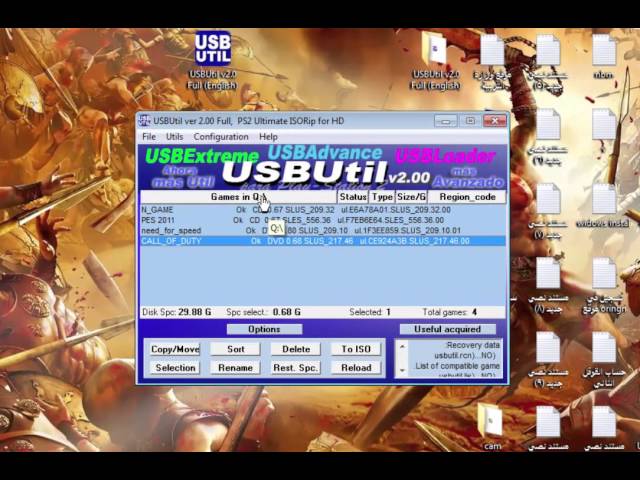Viewport: 640px width, 480px height.
Task: Click region code ul.E6A78A01.SLUS_209.32.00
Action: click(396, 210)
